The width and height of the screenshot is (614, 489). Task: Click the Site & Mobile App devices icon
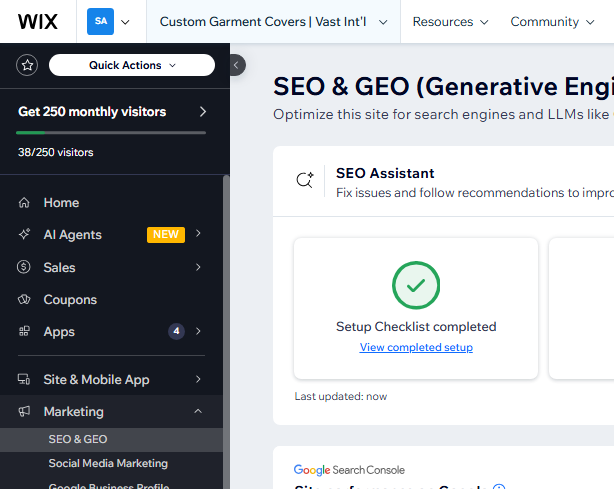pyautogui.click(x=24, y=379)
